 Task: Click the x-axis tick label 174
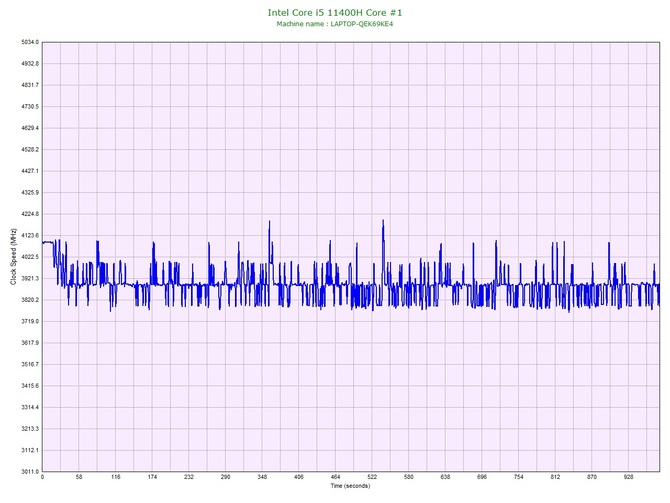tap(153, 477)
